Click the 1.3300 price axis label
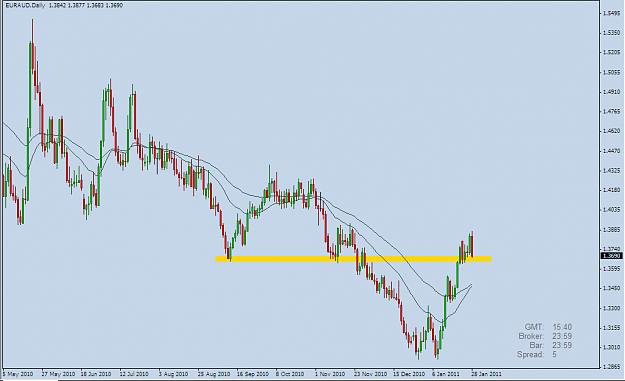This screenshot has width=625, height=381. pyautogui.click(x=611, y=308)
